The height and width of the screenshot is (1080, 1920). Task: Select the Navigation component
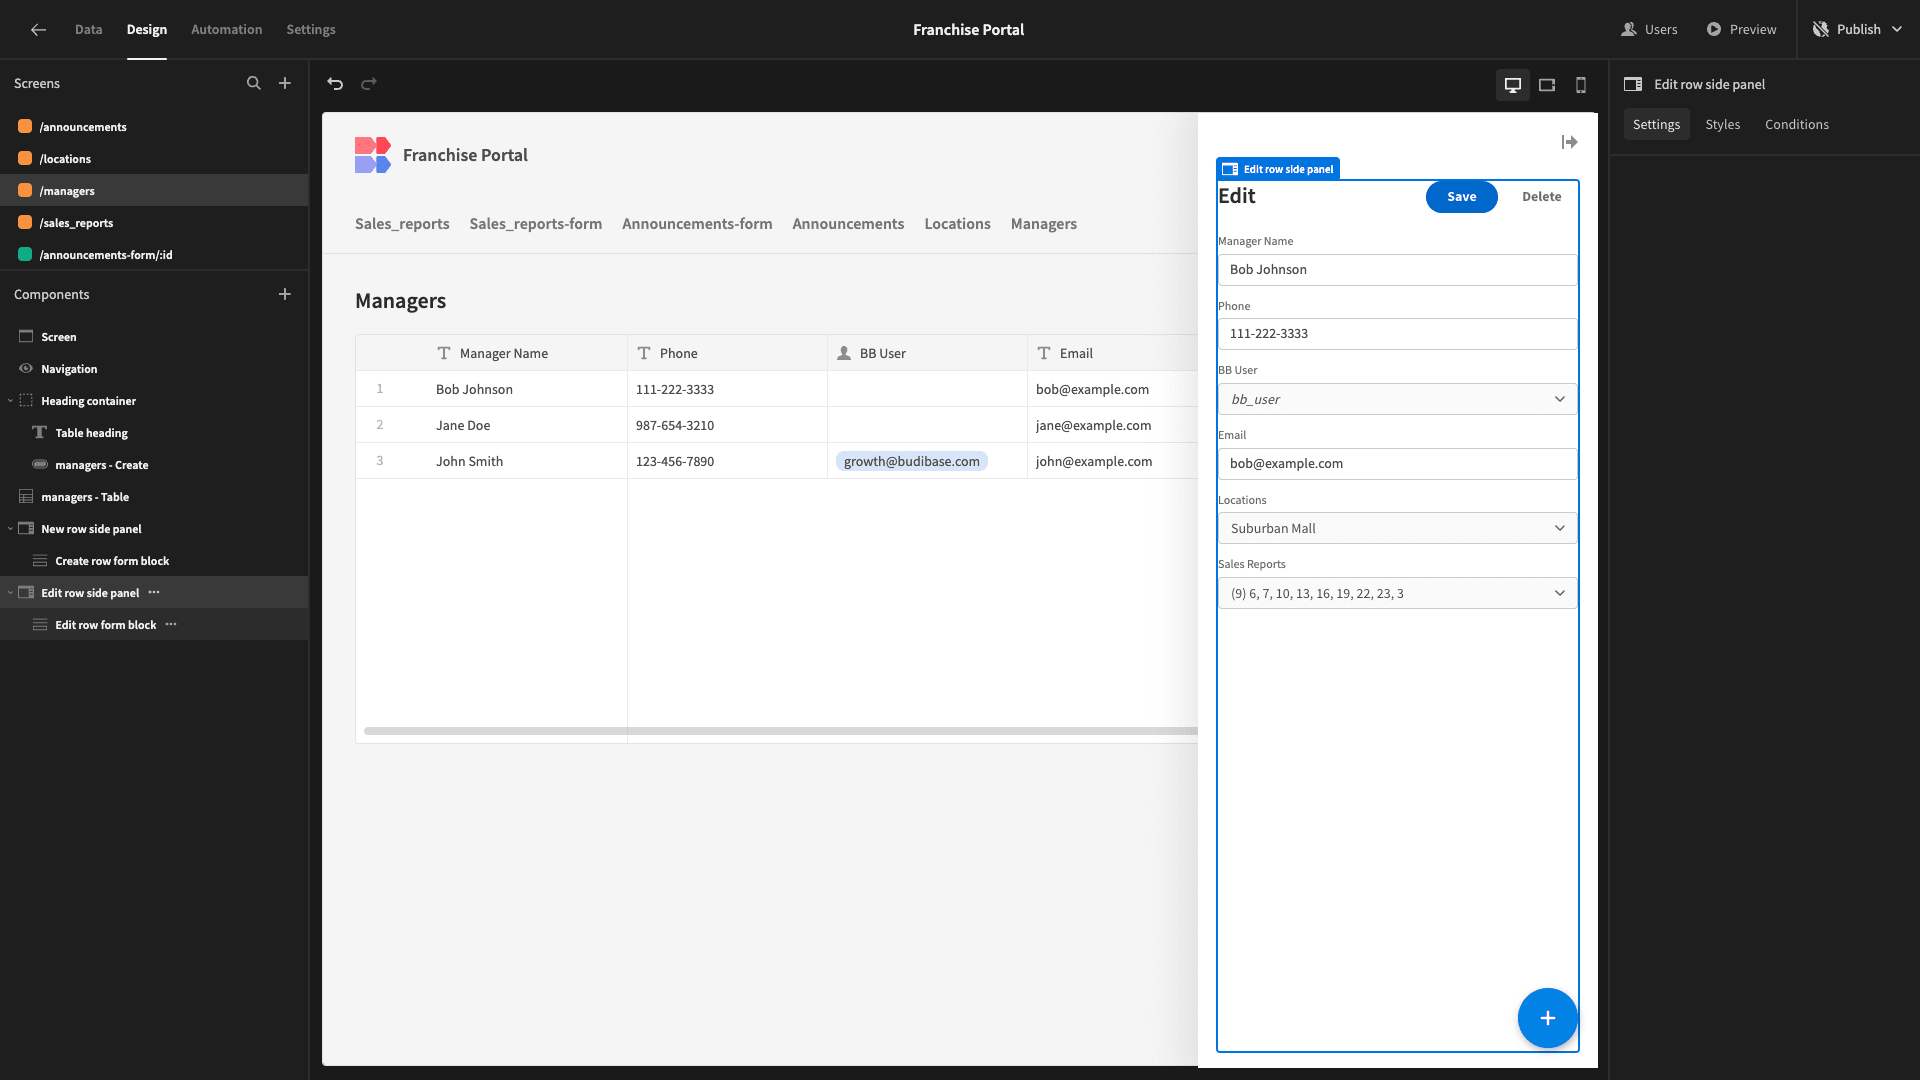[154, 369]
